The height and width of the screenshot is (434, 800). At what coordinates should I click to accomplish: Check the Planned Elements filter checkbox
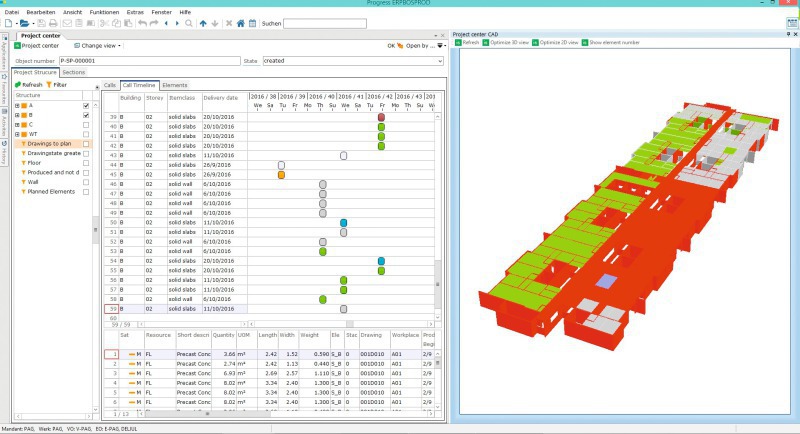(x=86, y=192)
